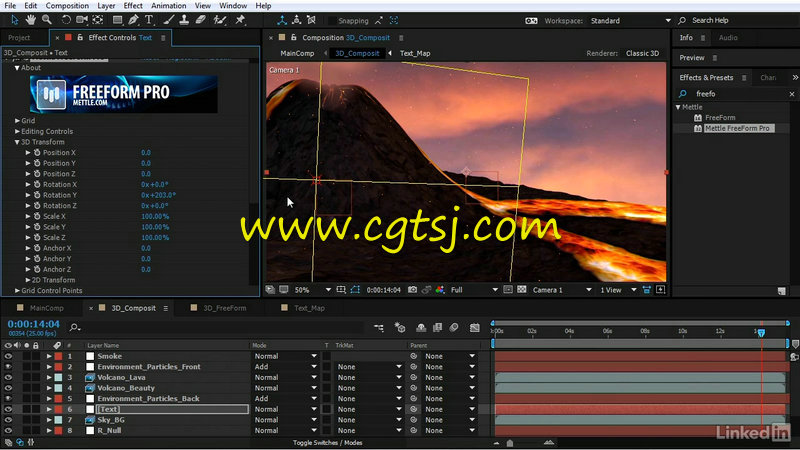800x450 pixels.
Task: Select the Mettle FreeForm Pro effect
Action: tap(737, 129)
